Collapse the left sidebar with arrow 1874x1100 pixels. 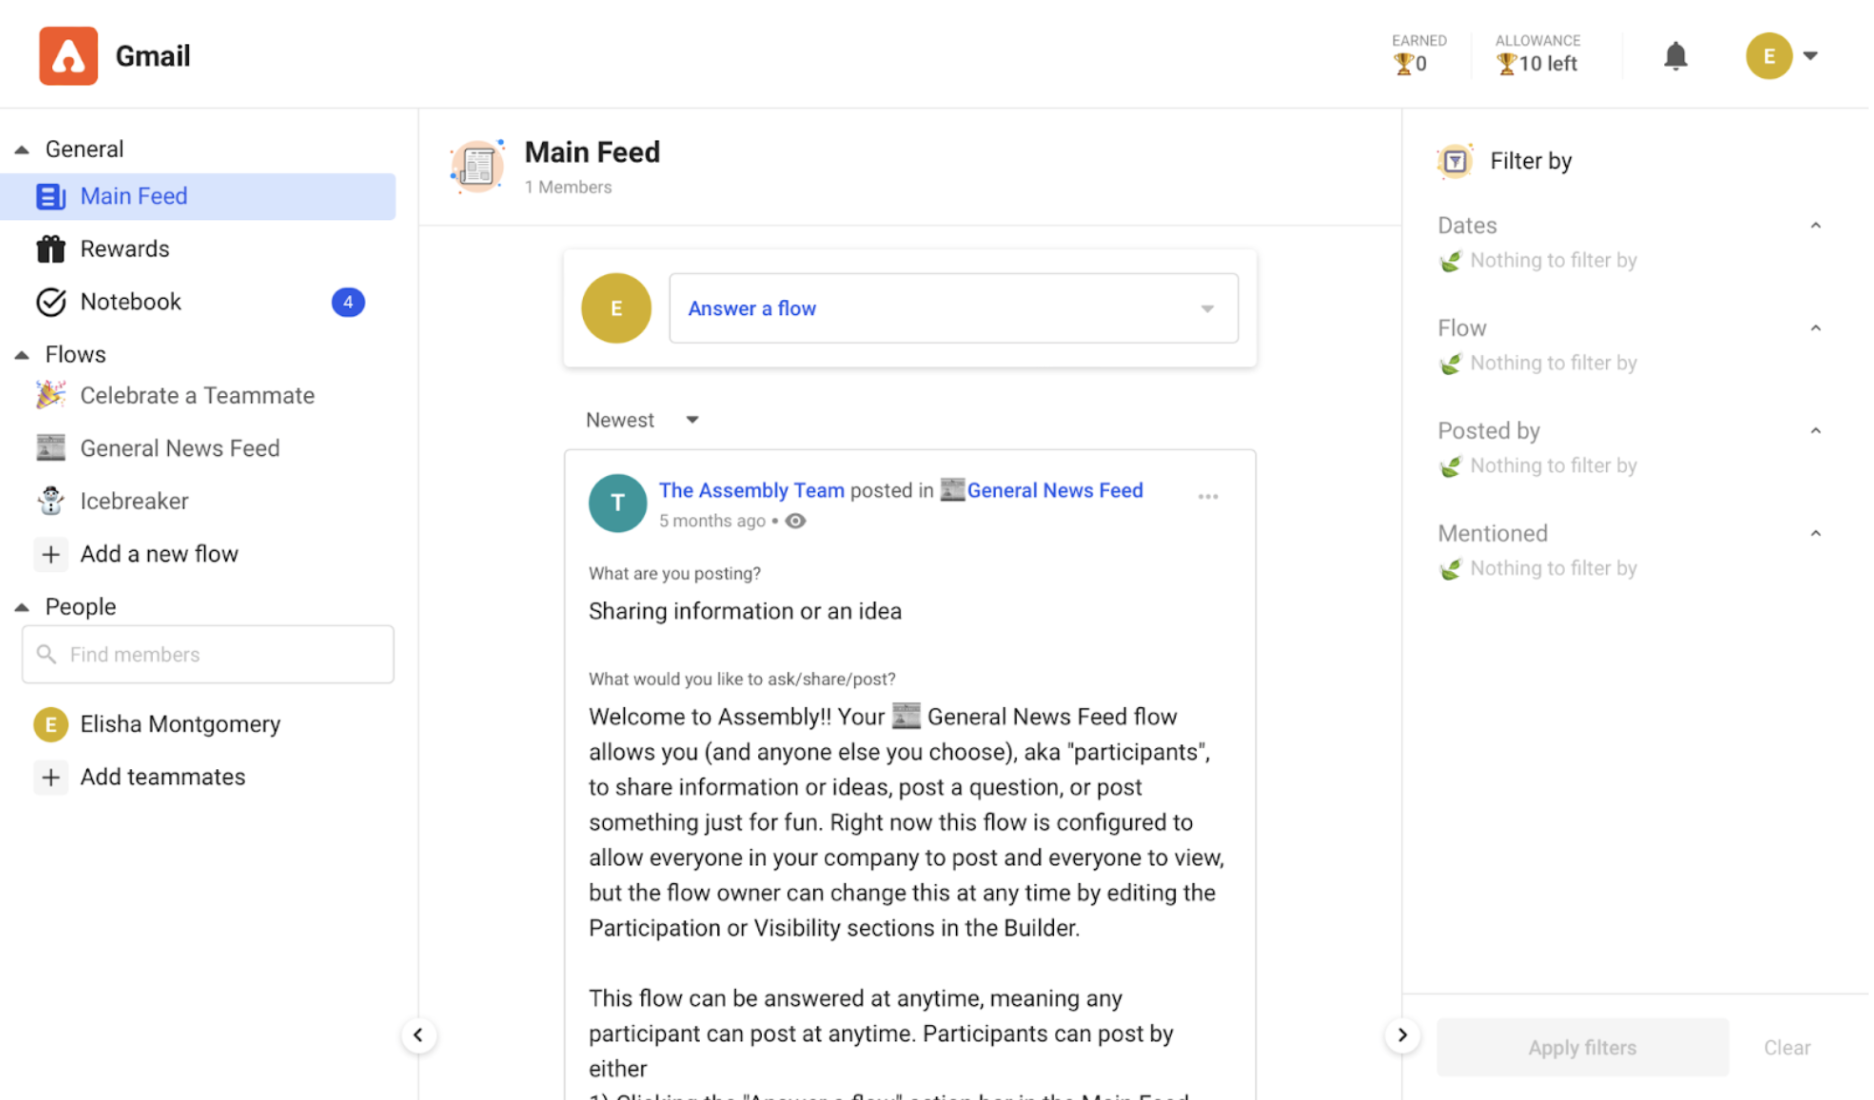pos(418,1035)
